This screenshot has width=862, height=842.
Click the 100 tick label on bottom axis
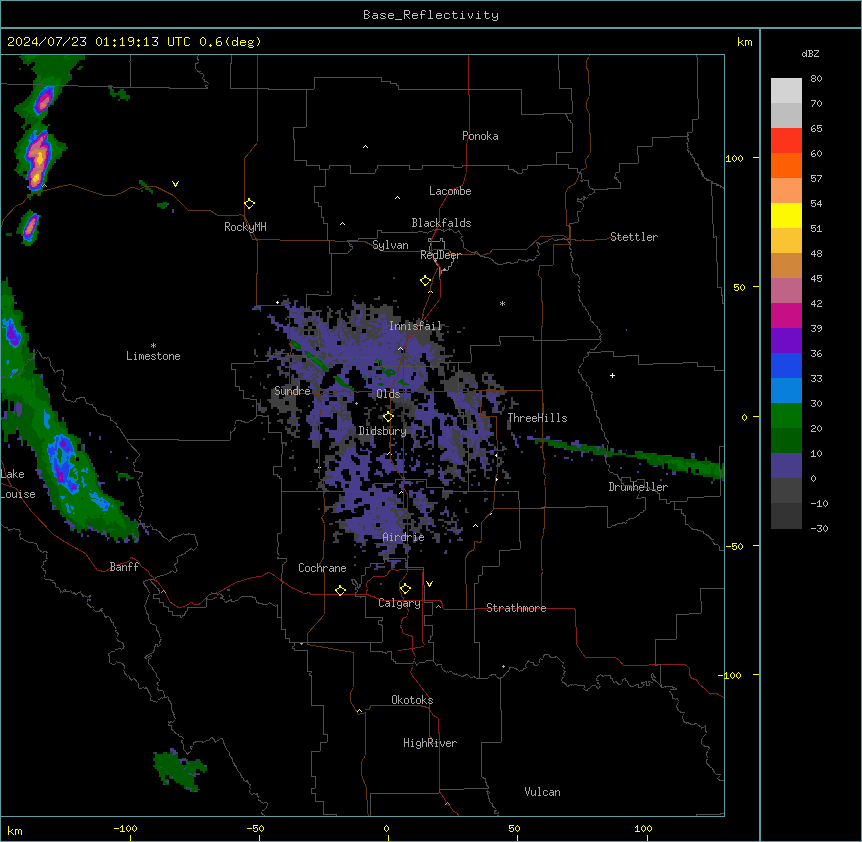[643, 828]
